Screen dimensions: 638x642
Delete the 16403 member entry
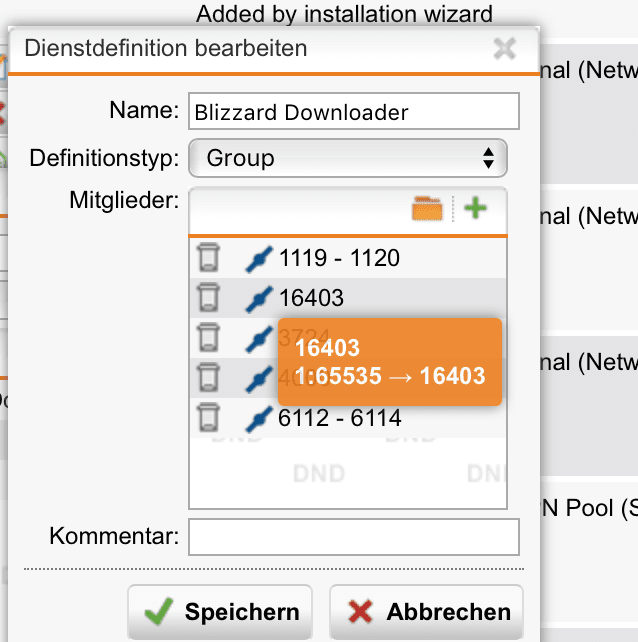[x=208, y=297]
